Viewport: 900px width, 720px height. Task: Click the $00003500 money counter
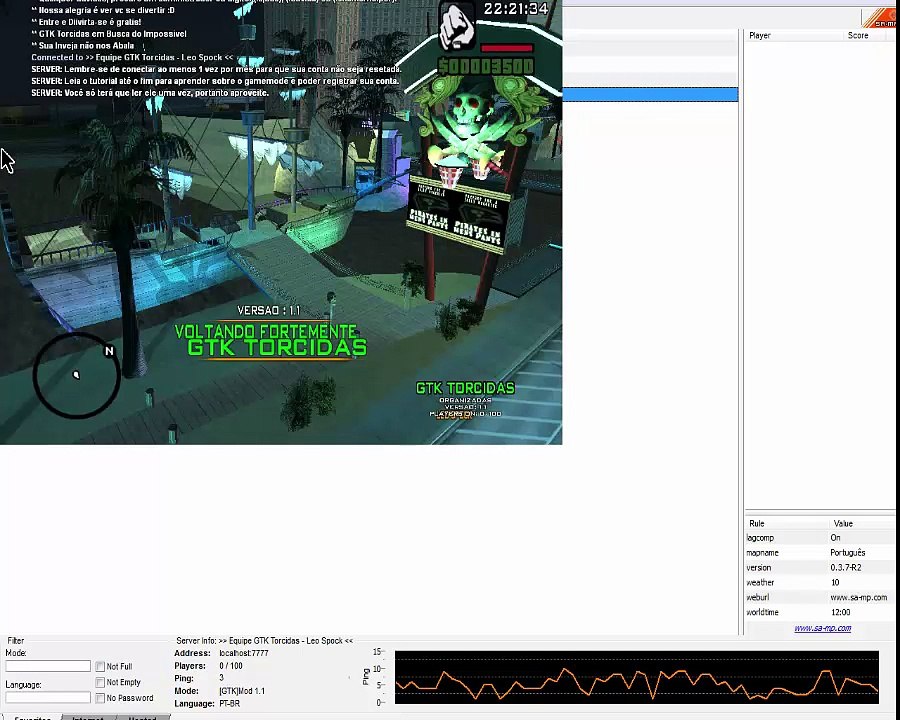486,67
